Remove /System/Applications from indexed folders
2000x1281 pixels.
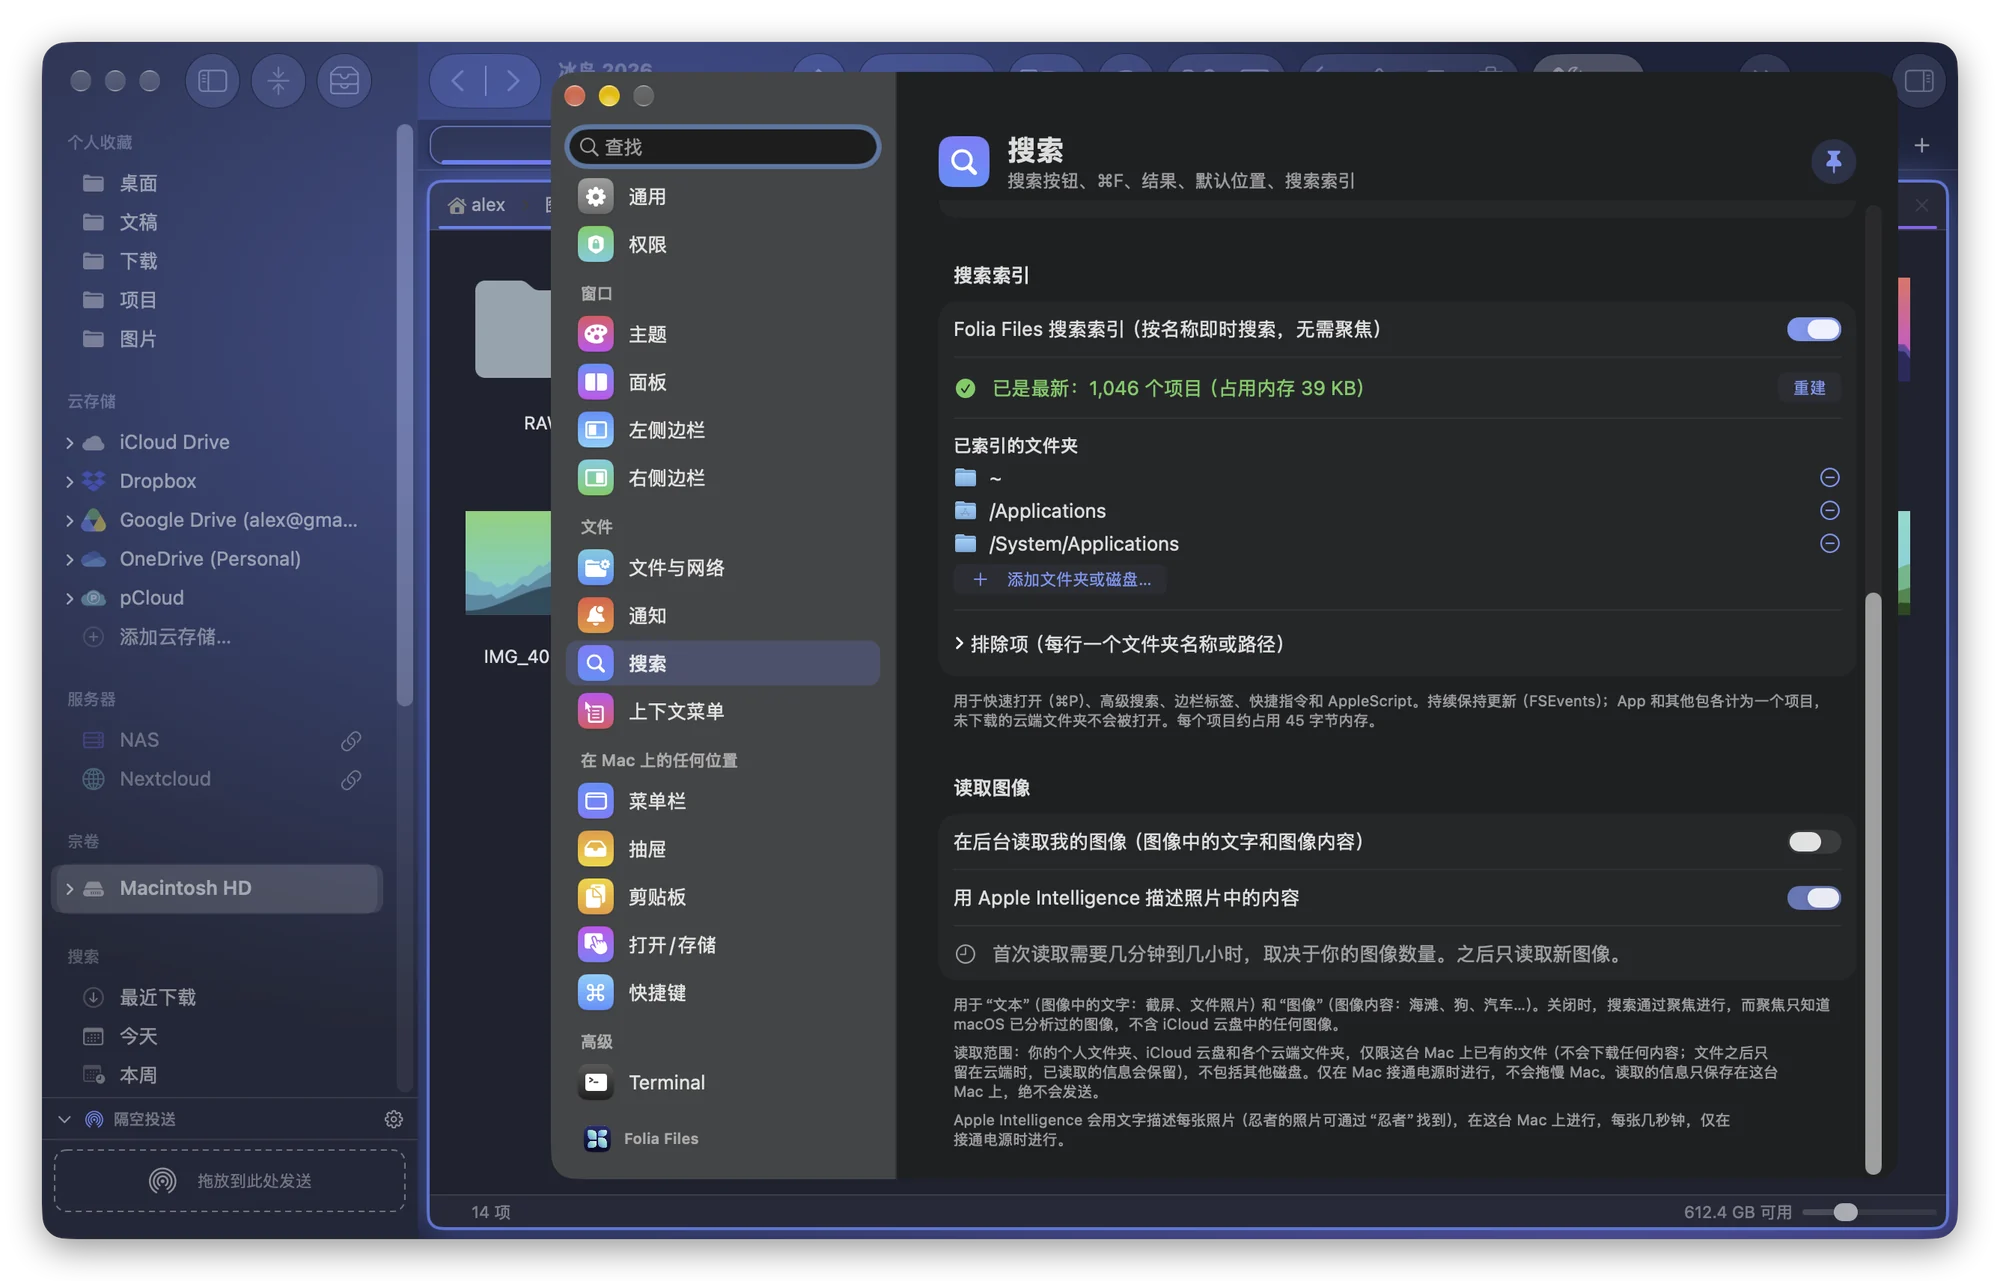(x=1829, y=544)
